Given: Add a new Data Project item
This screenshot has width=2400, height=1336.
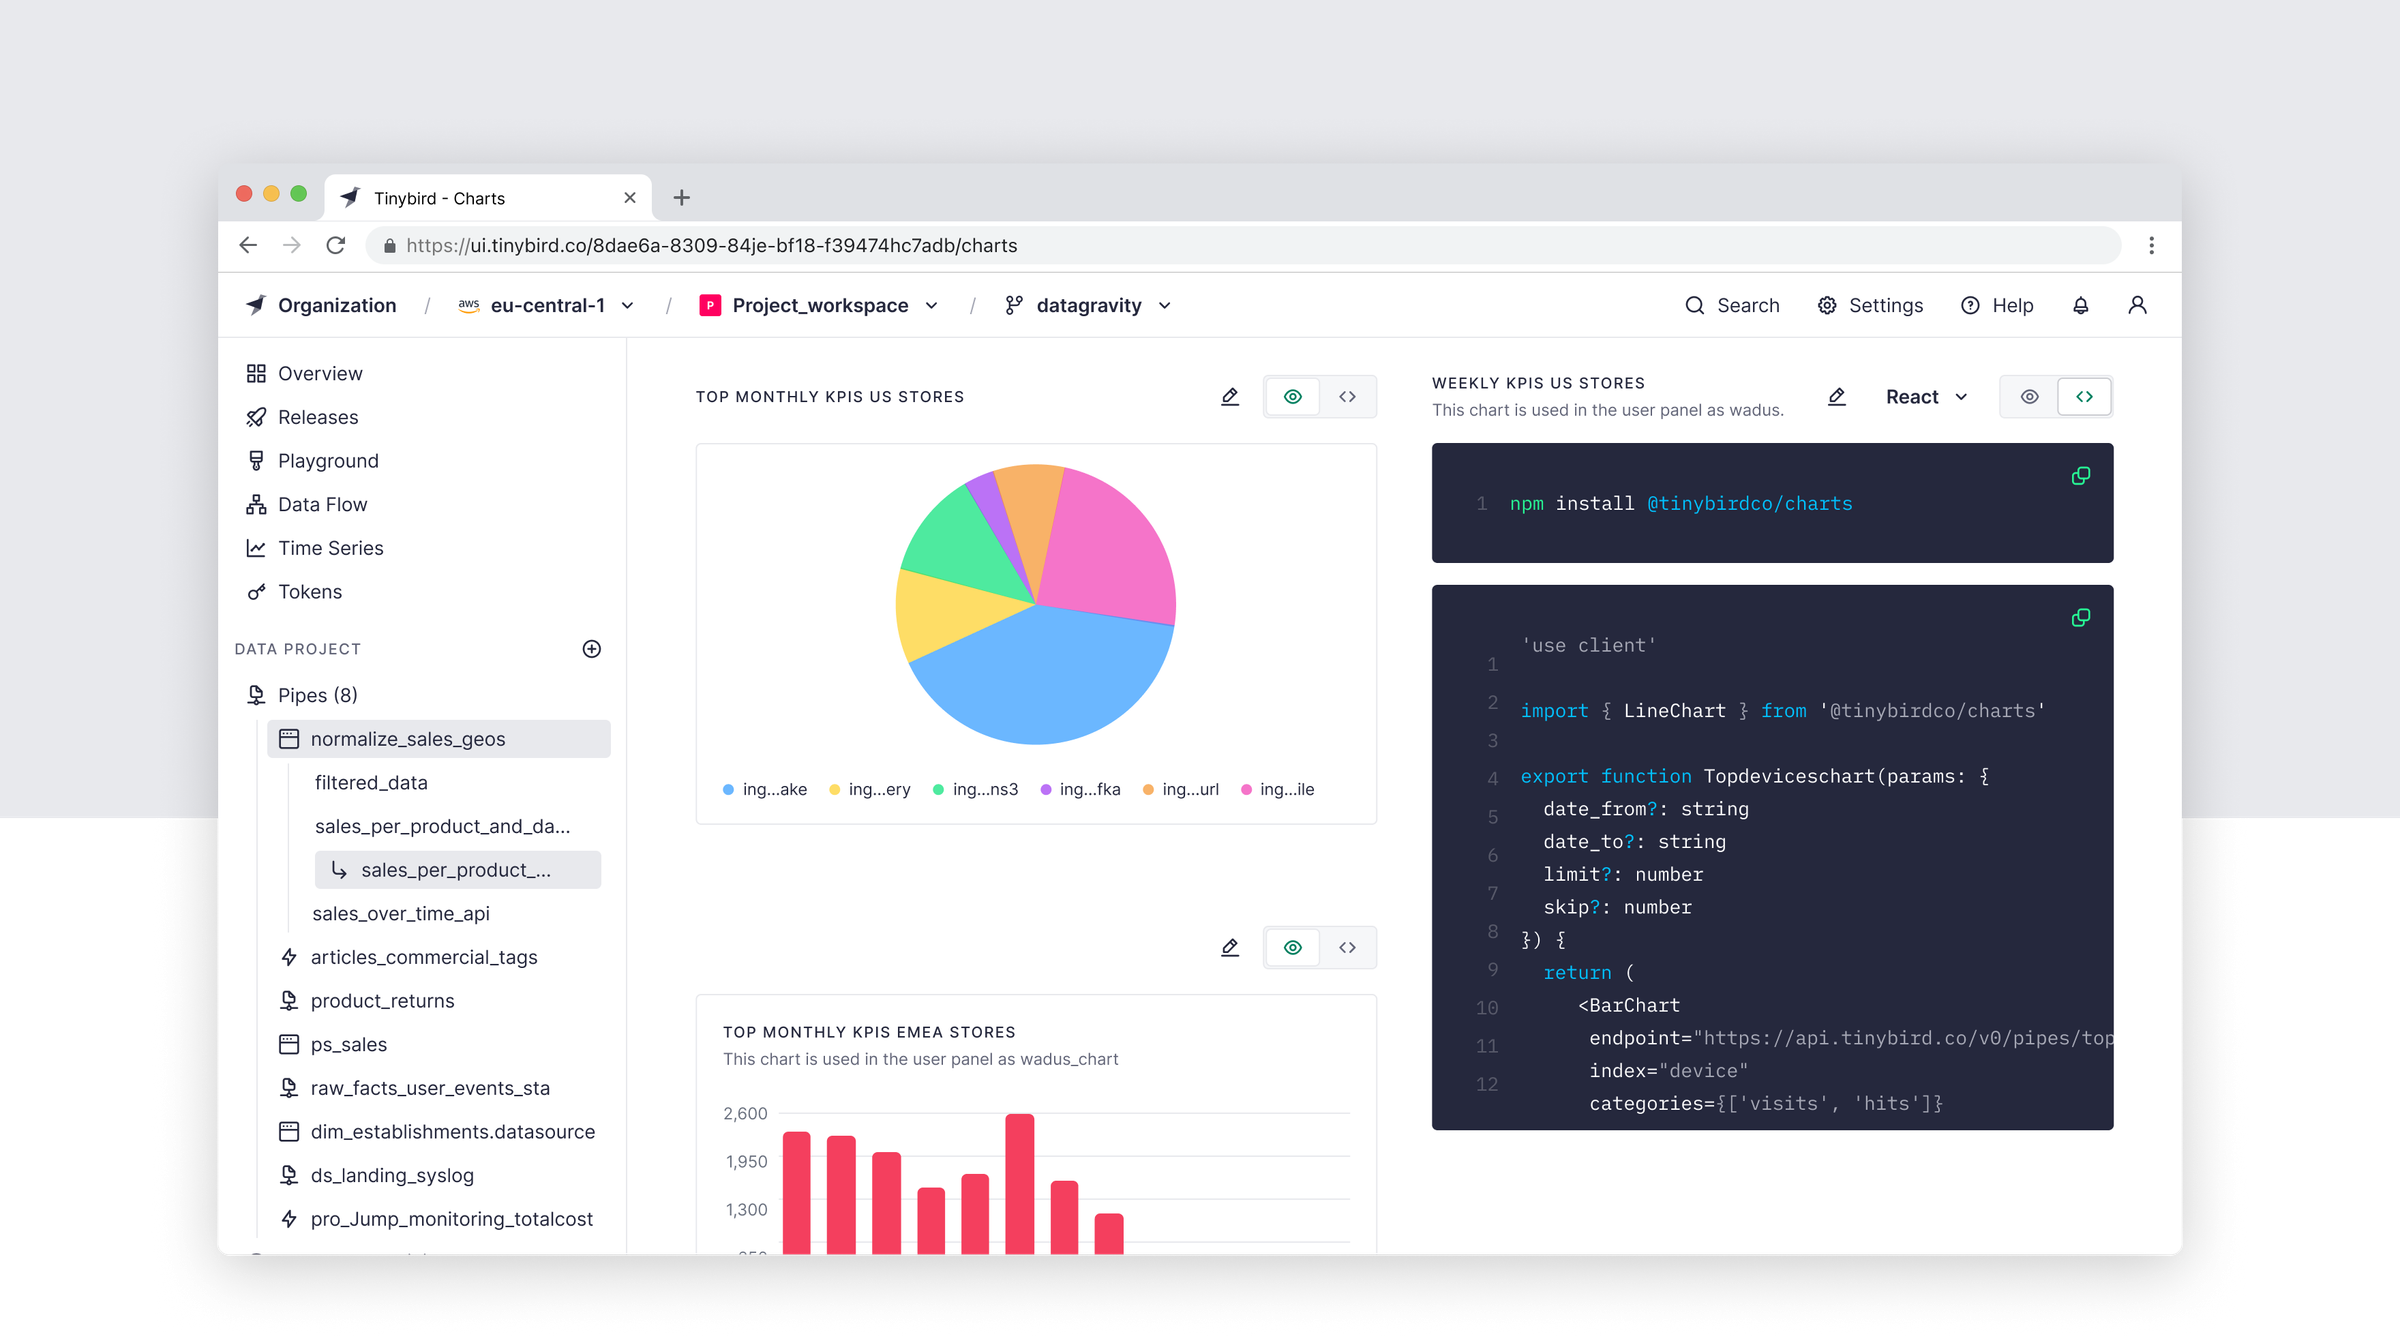Looking at the screenshot, I should 591,649.
